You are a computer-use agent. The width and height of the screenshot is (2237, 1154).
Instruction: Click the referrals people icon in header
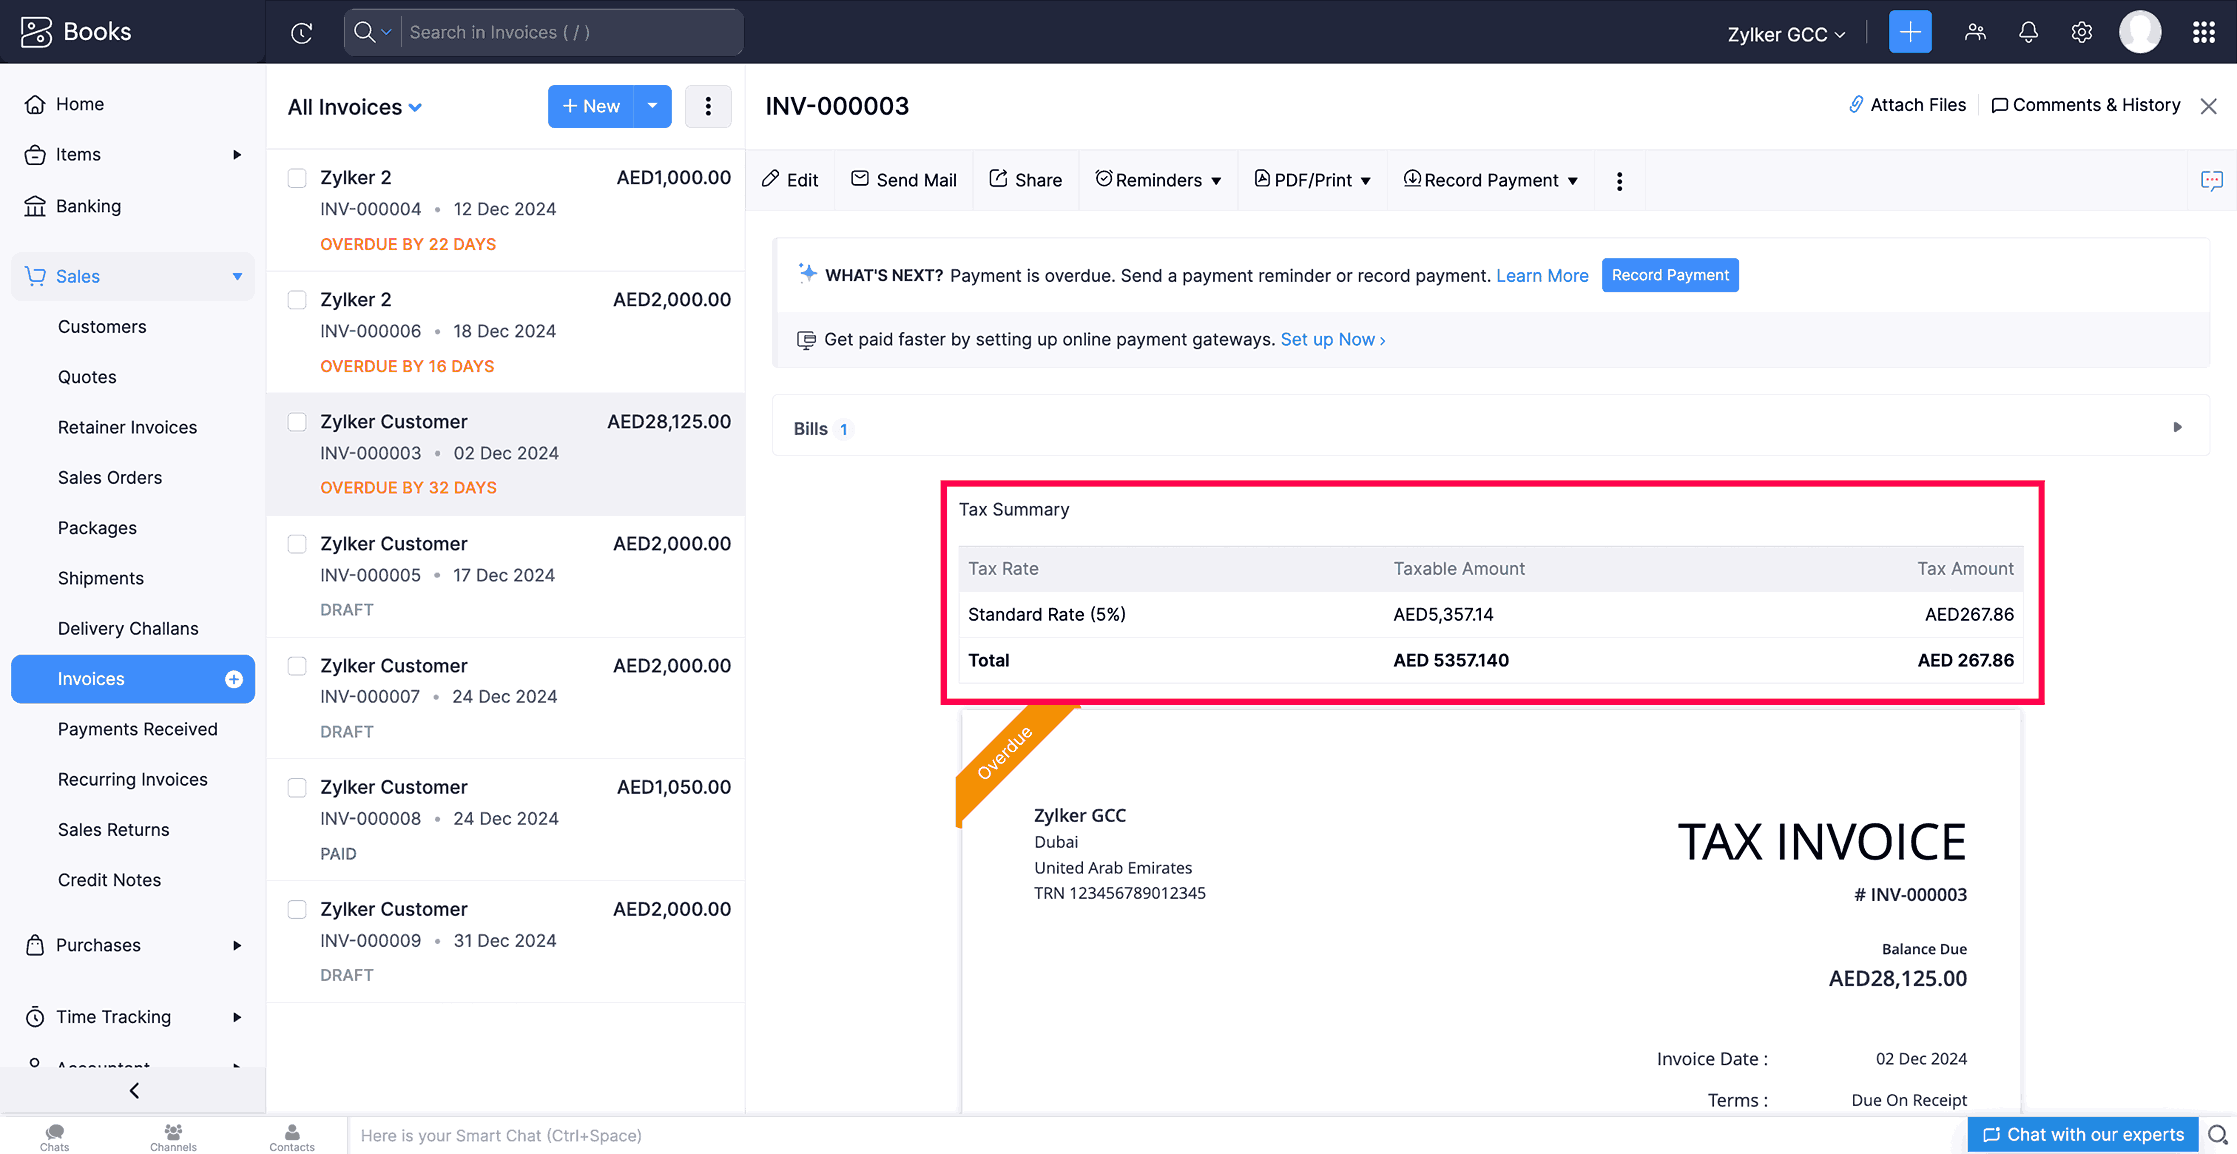pos(1974,33)
